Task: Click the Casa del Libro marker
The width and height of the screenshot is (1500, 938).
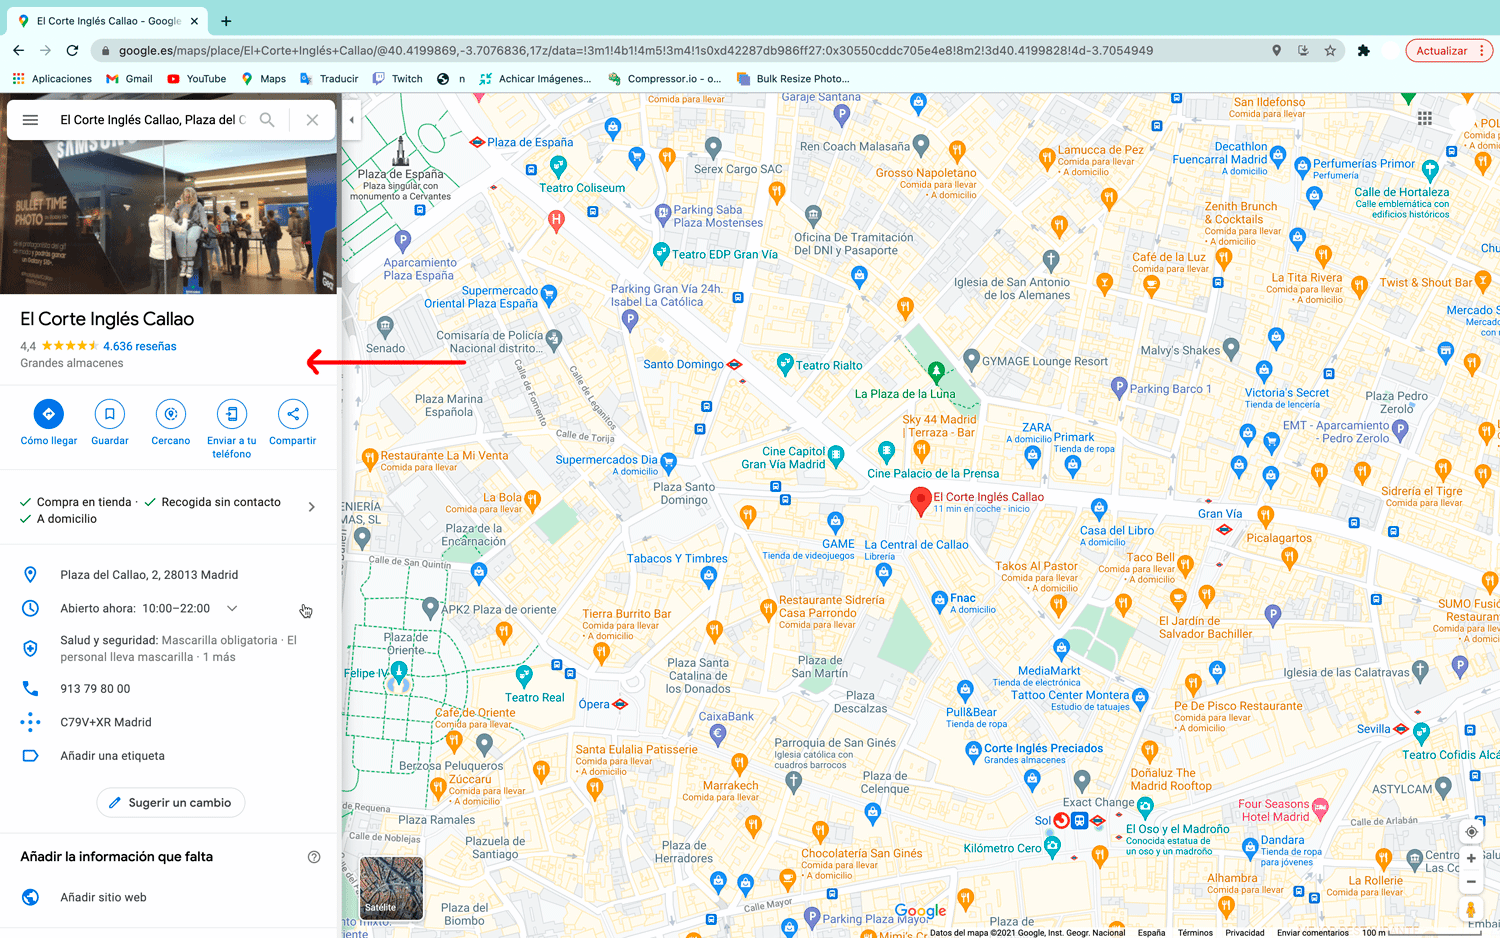Action: tap(1099, 508)
